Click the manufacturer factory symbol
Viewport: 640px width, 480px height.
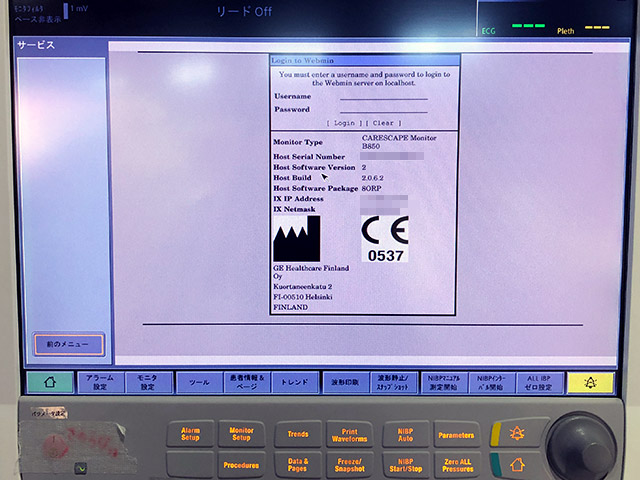pos(297,239)
